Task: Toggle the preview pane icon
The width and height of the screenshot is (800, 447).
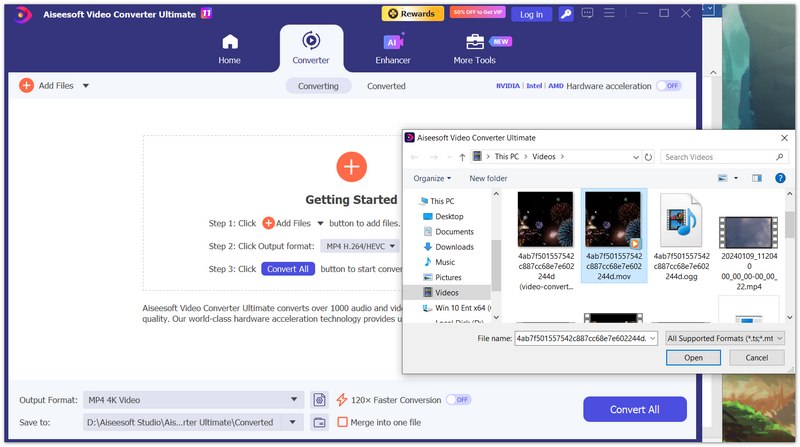Action: click(x=757, y=178)
